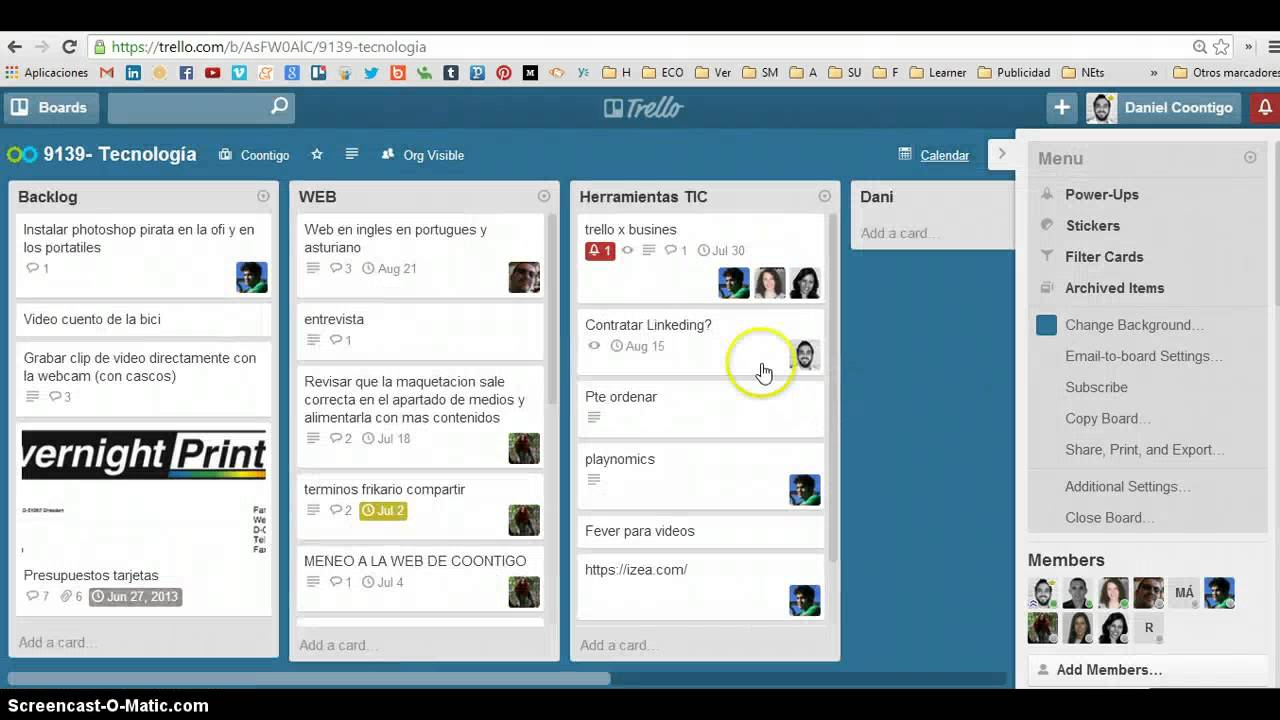Open the Boards menu button

click(52, 107)
